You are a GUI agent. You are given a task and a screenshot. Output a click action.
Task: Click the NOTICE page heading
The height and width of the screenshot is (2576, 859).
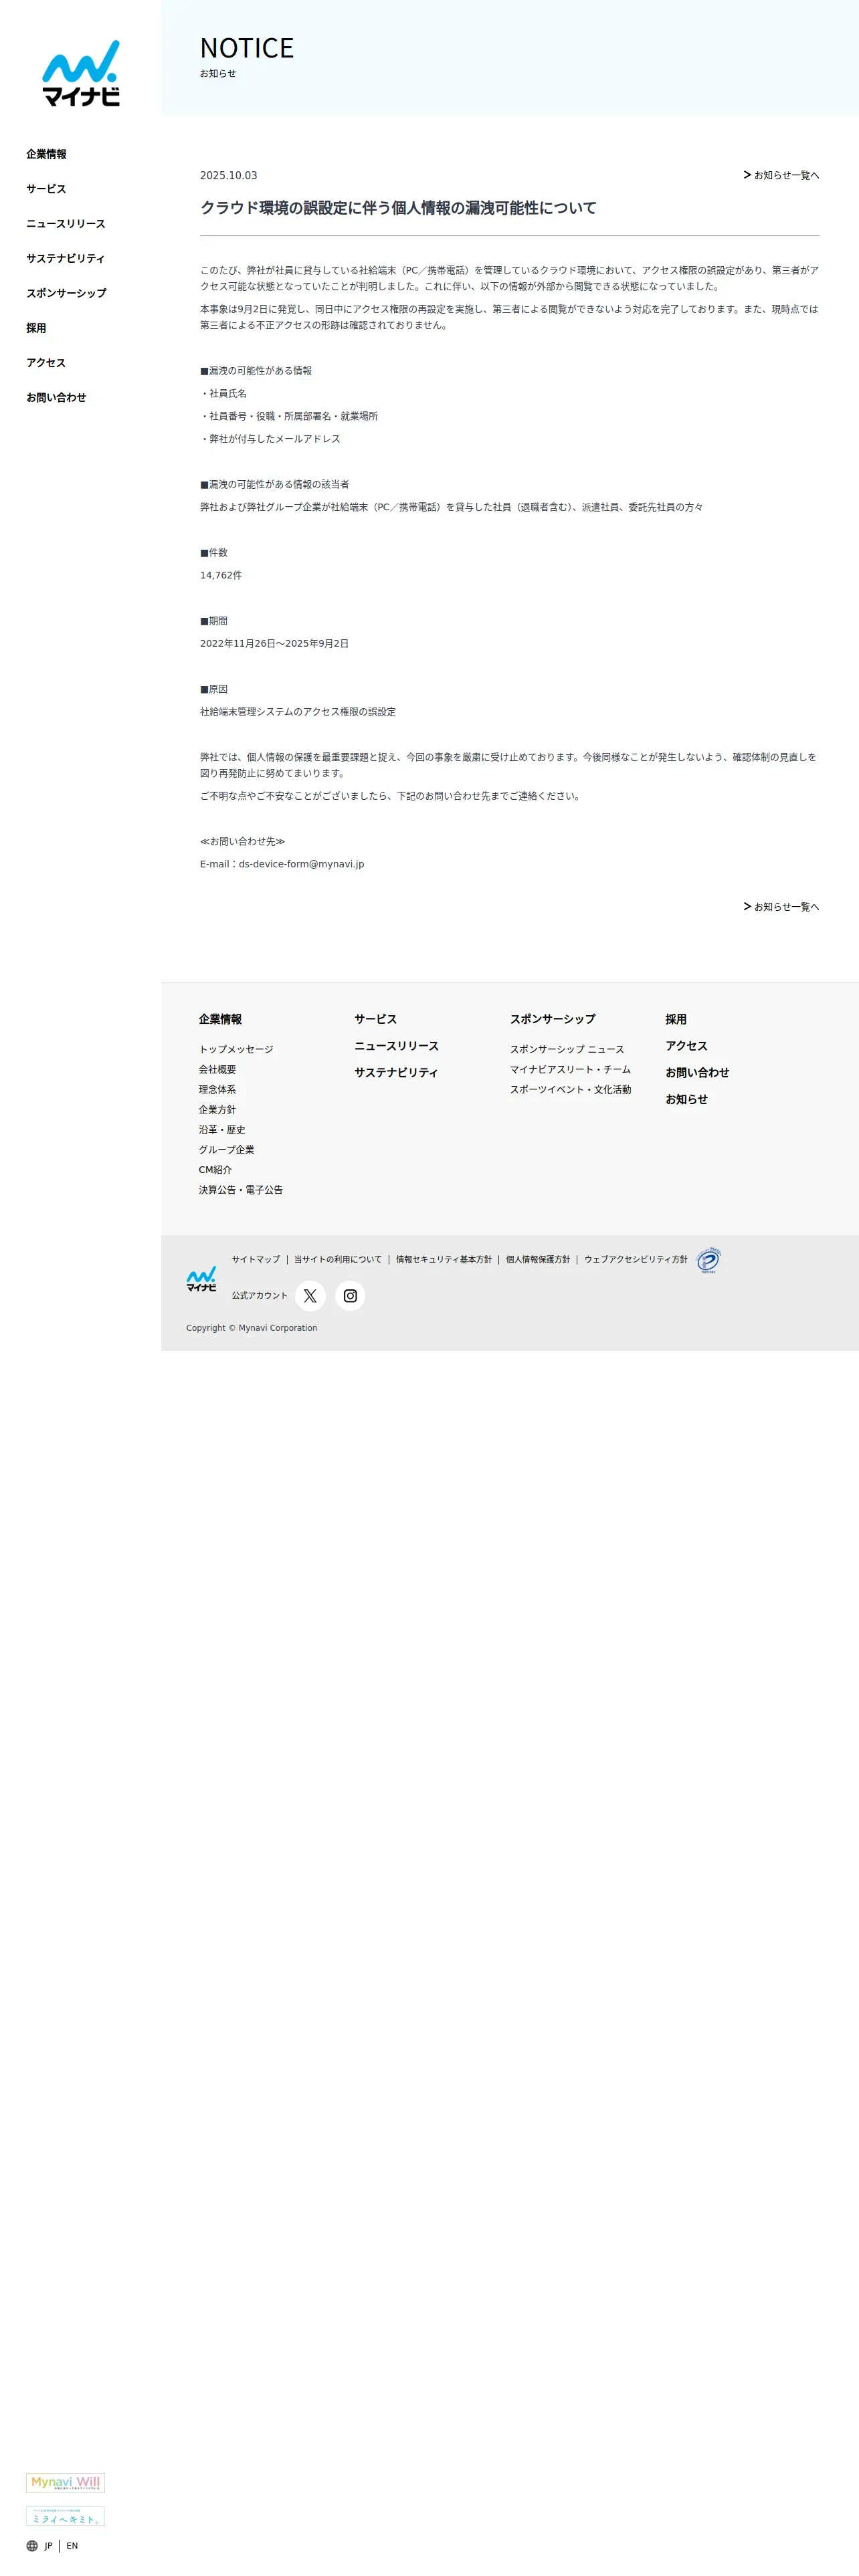point(247,48)
